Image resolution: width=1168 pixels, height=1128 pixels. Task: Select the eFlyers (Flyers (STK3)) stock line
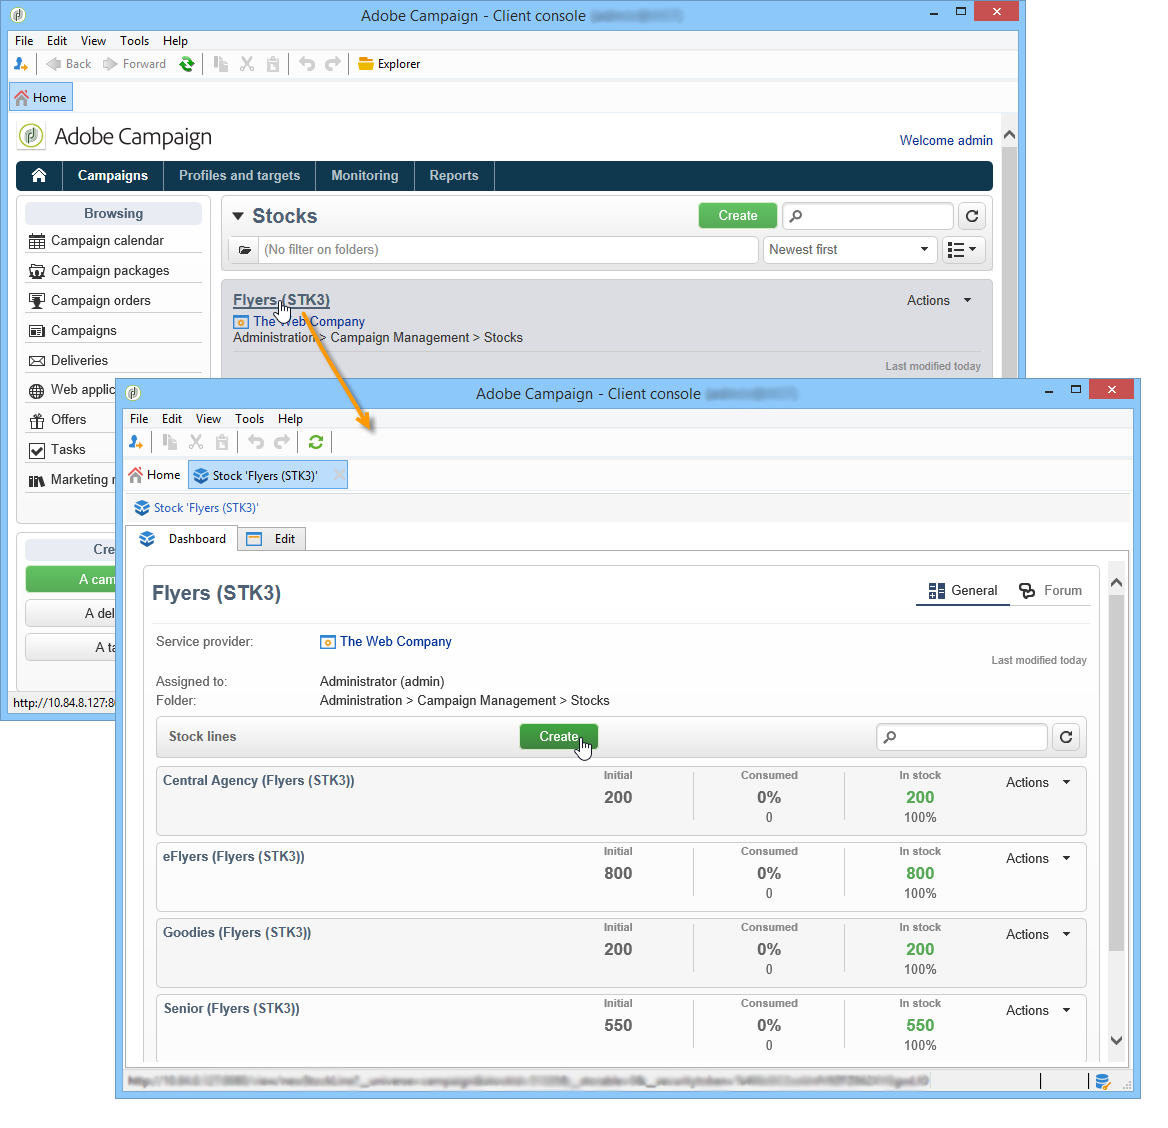click(233, 856)
